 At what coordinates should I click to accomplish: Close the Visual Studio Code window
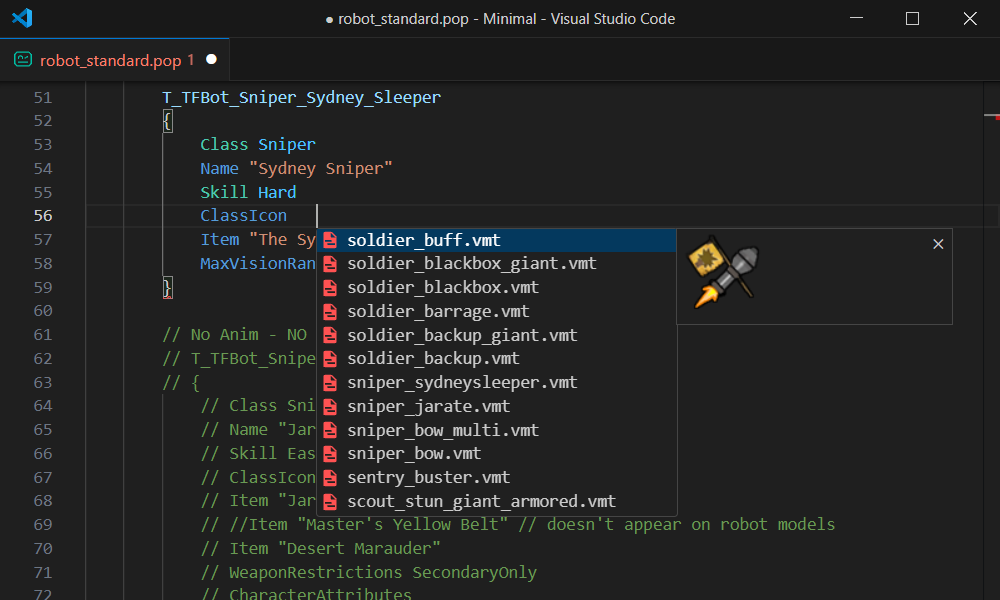click(970, 18)
